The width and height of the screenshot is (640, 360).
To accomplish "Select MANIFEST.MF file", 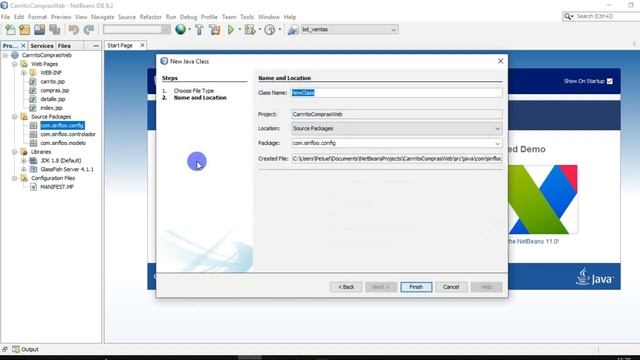I will coord(57,187).
